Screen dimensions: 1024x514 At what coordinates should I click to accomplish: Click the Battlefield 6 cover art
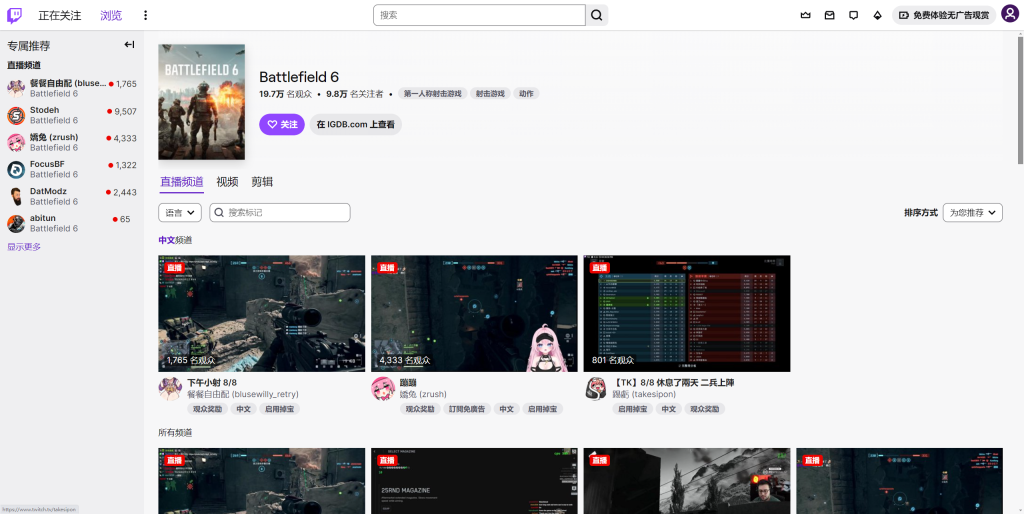click(x=202, y=102)
